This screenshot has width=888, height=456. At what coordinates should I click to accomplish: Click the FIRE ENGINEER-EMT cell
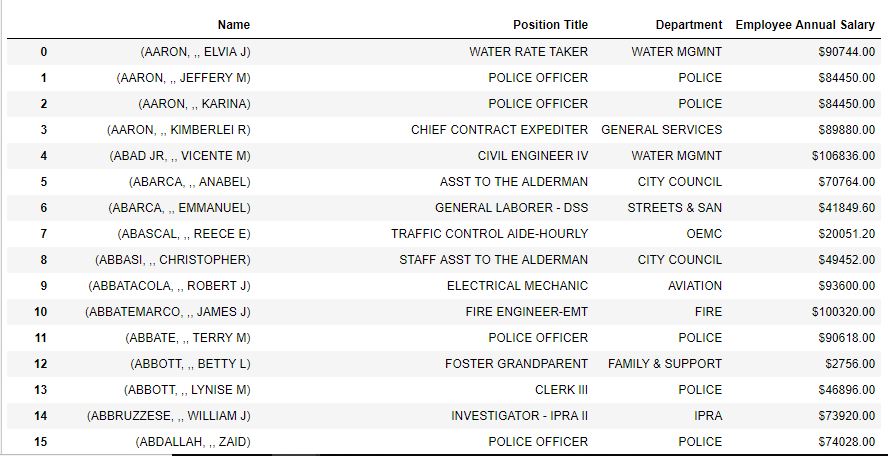(527, 312)
